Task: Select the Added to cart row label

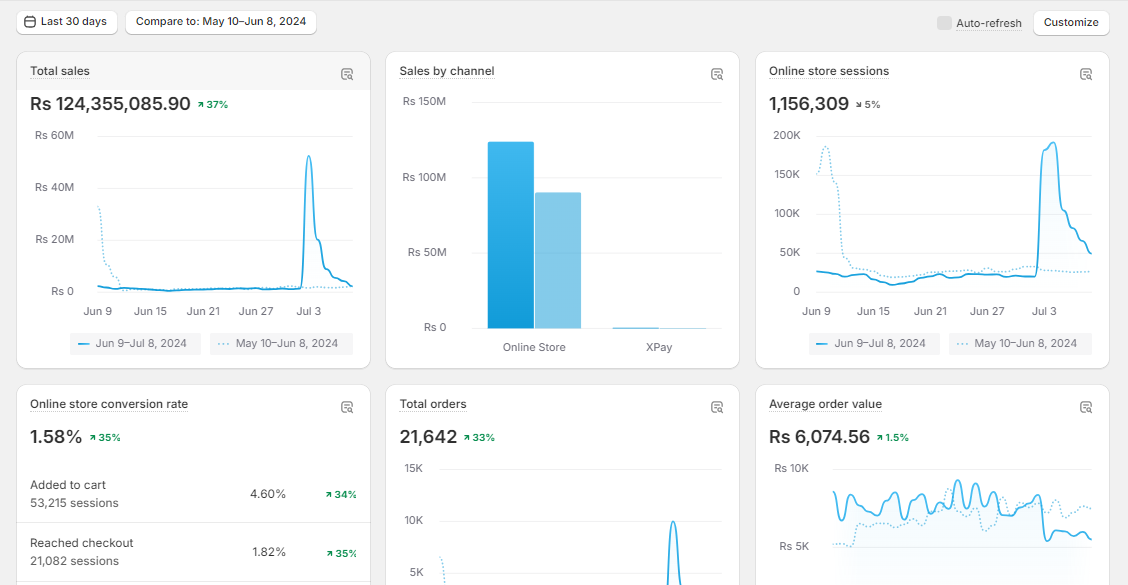Action: (68, 485)
